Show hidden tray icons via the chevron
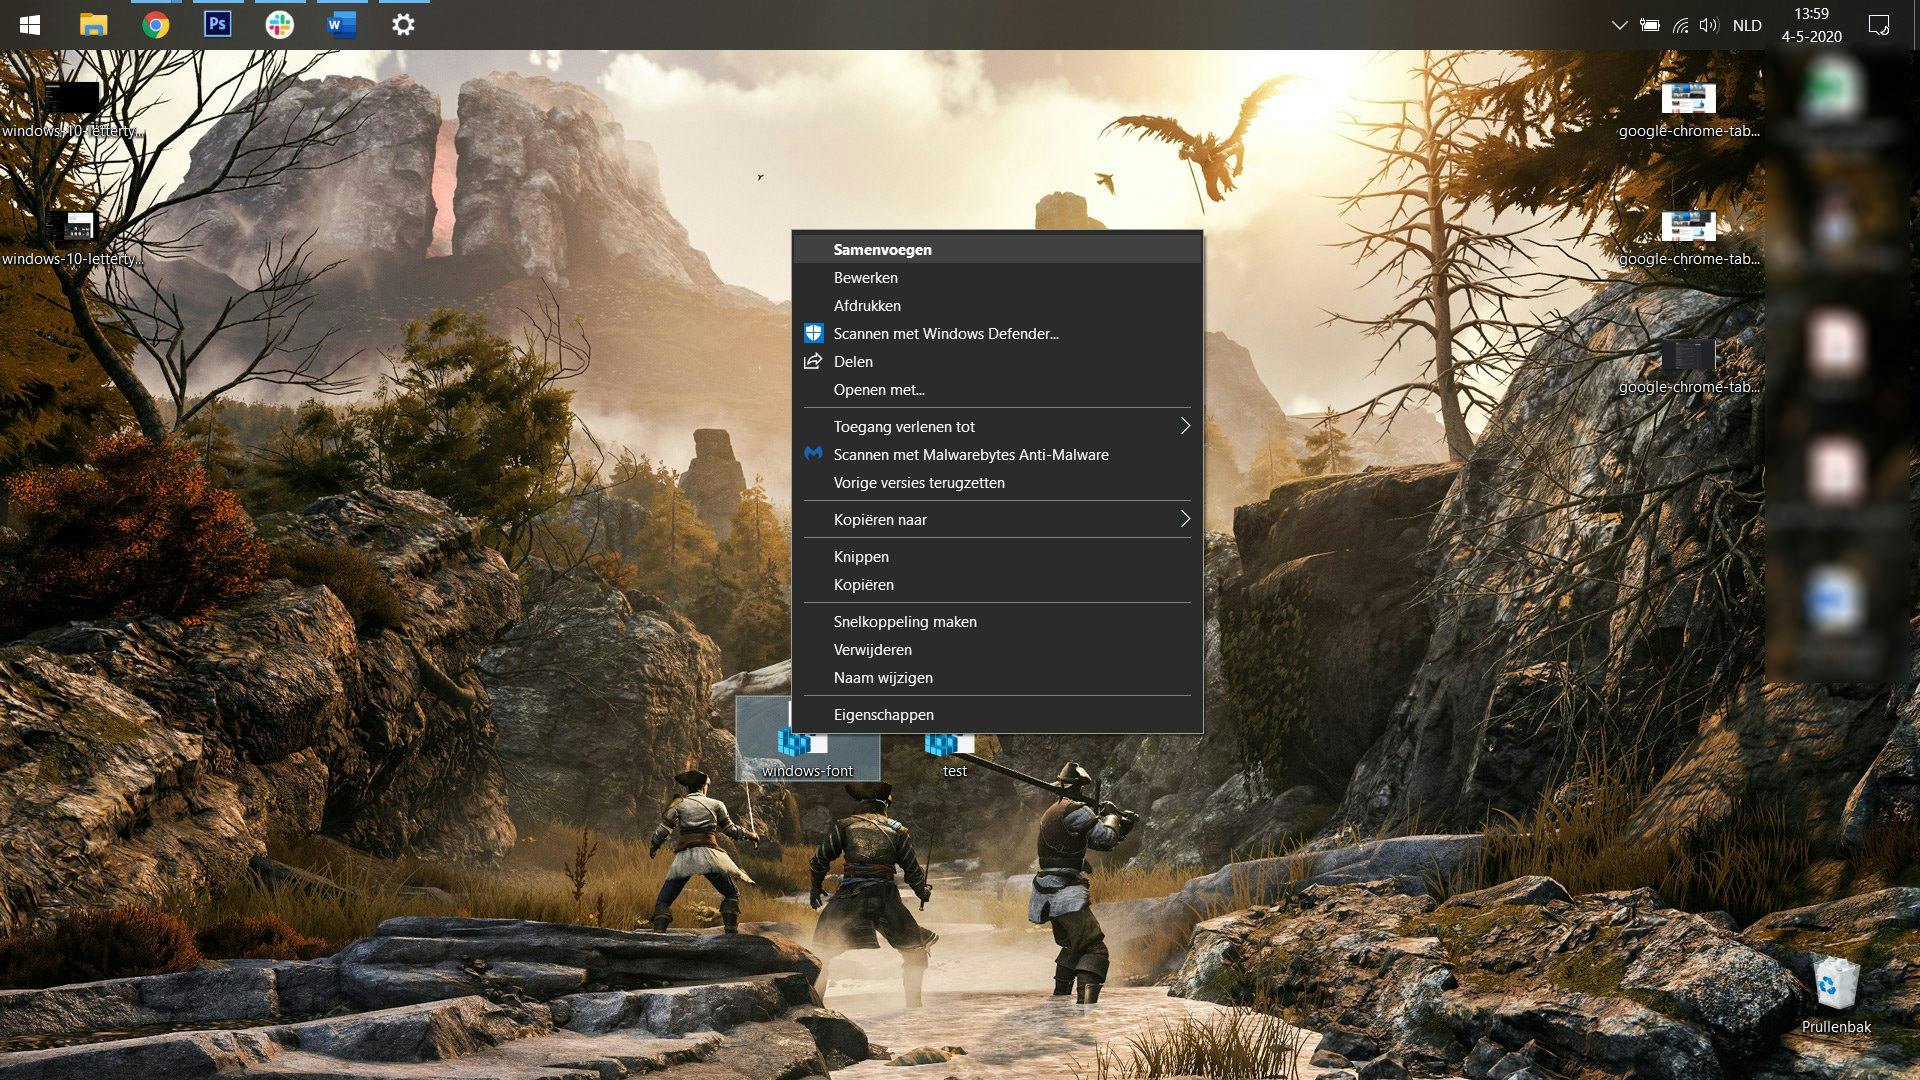Viewport: 1920px width, 1080px height. click(1620, 24)
